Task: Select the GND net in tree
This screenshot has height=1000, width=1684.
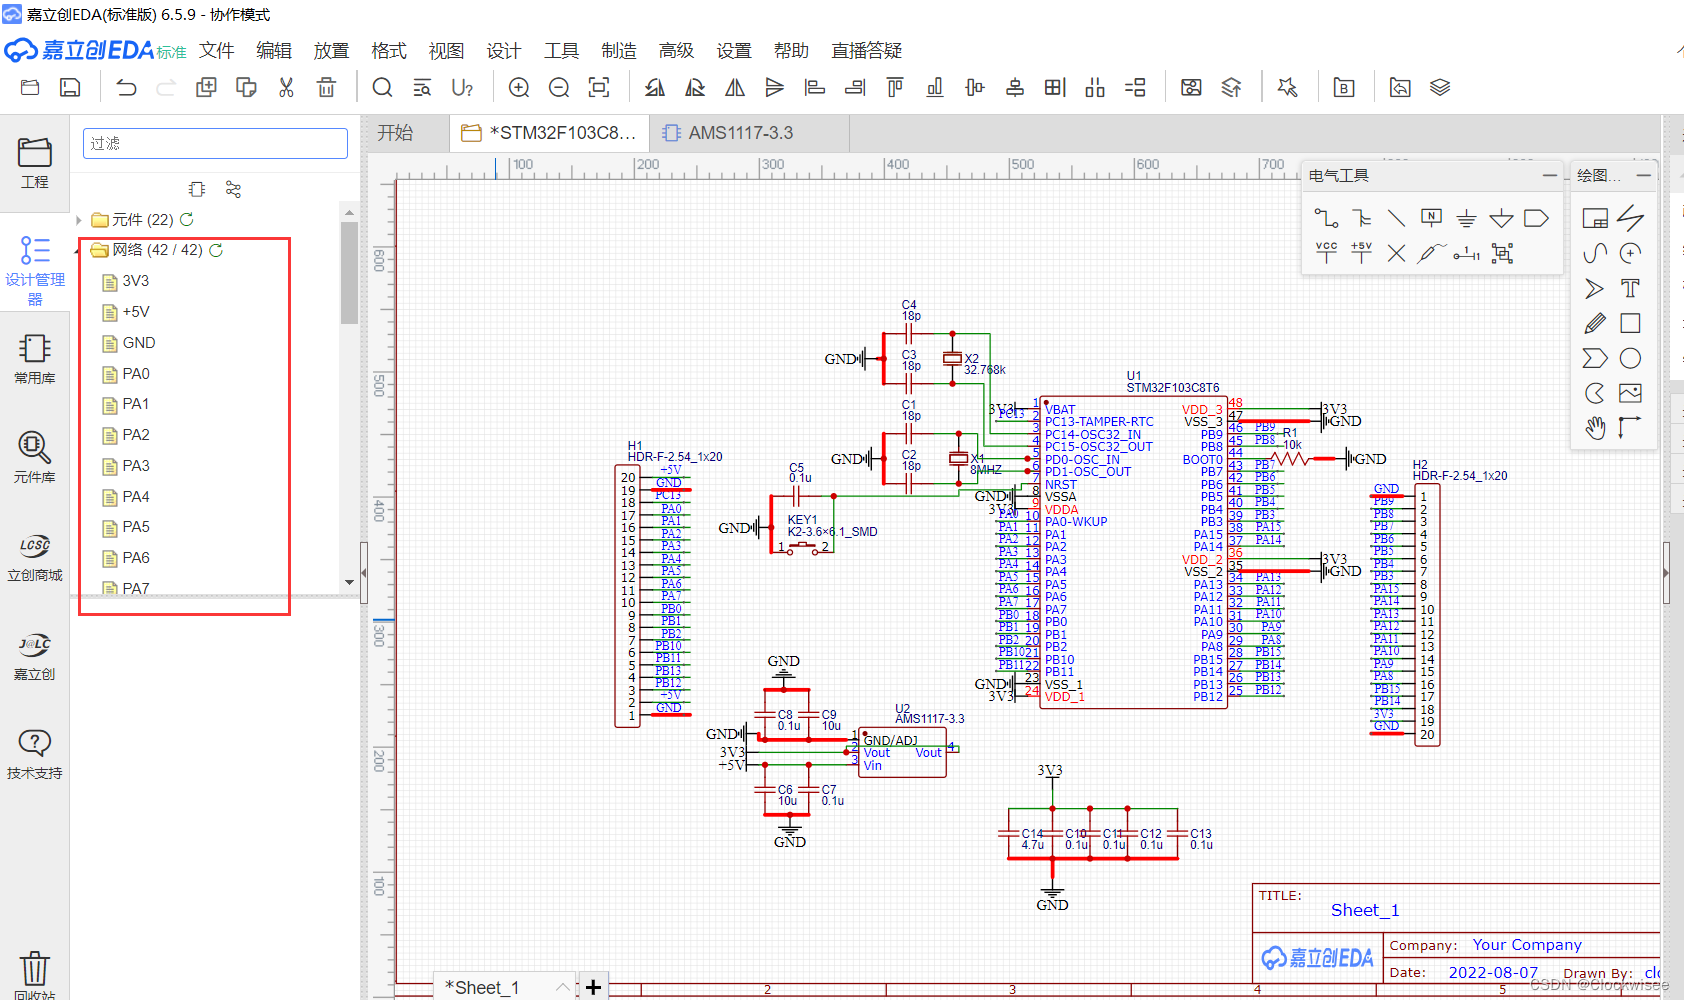Action: [x=139, y=343]
